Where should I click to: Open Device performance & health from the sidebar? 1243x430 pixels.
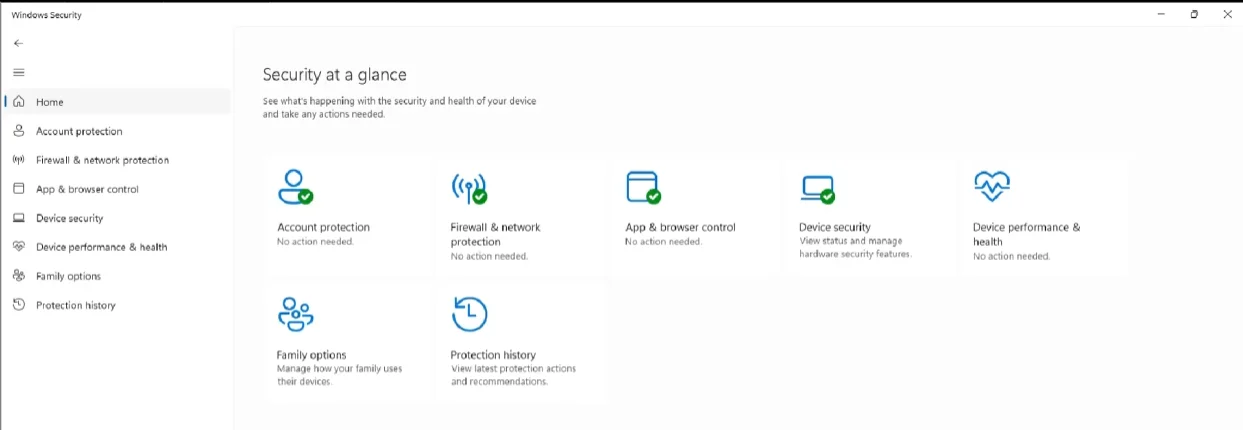pos(117,247)
